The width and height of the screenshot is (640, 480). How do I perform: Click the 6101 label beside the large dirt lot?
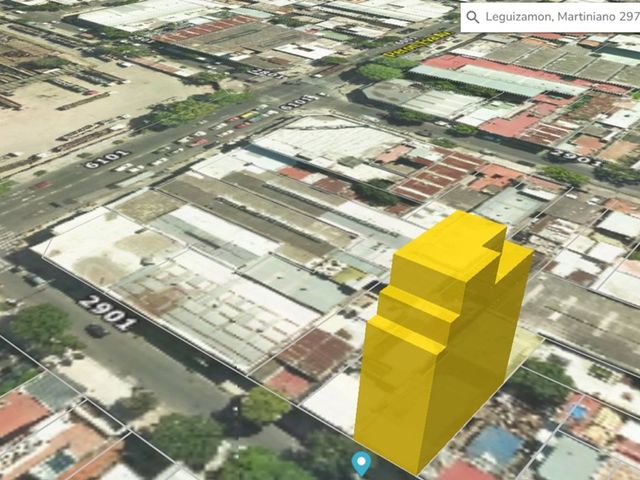pos(107,159)
